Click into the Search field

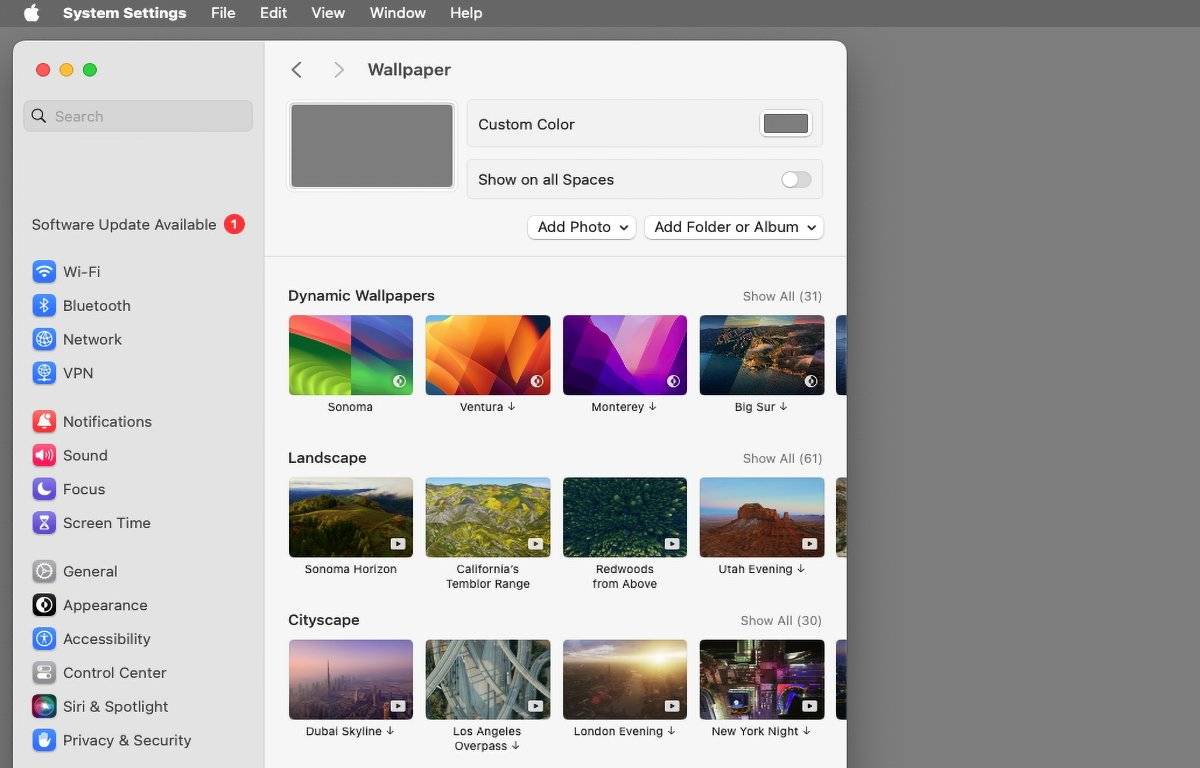coord(138,116)
